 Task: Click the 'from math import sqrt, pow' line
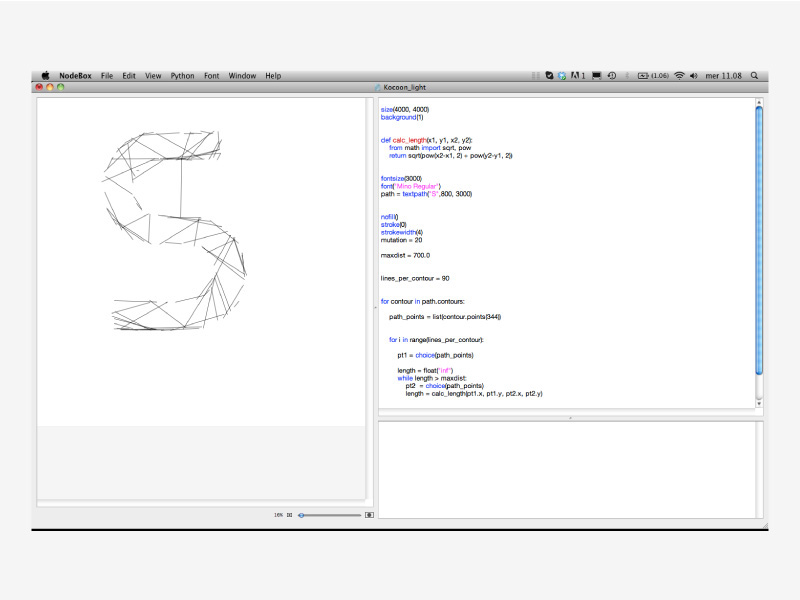point(430,148)
